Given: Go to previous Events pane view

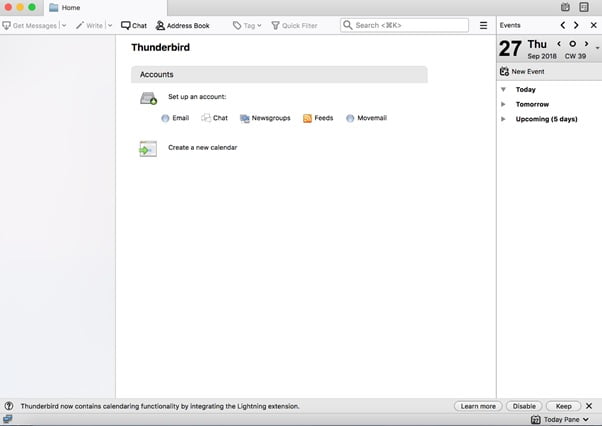Looking at the screenshot, I should point(563,25).
